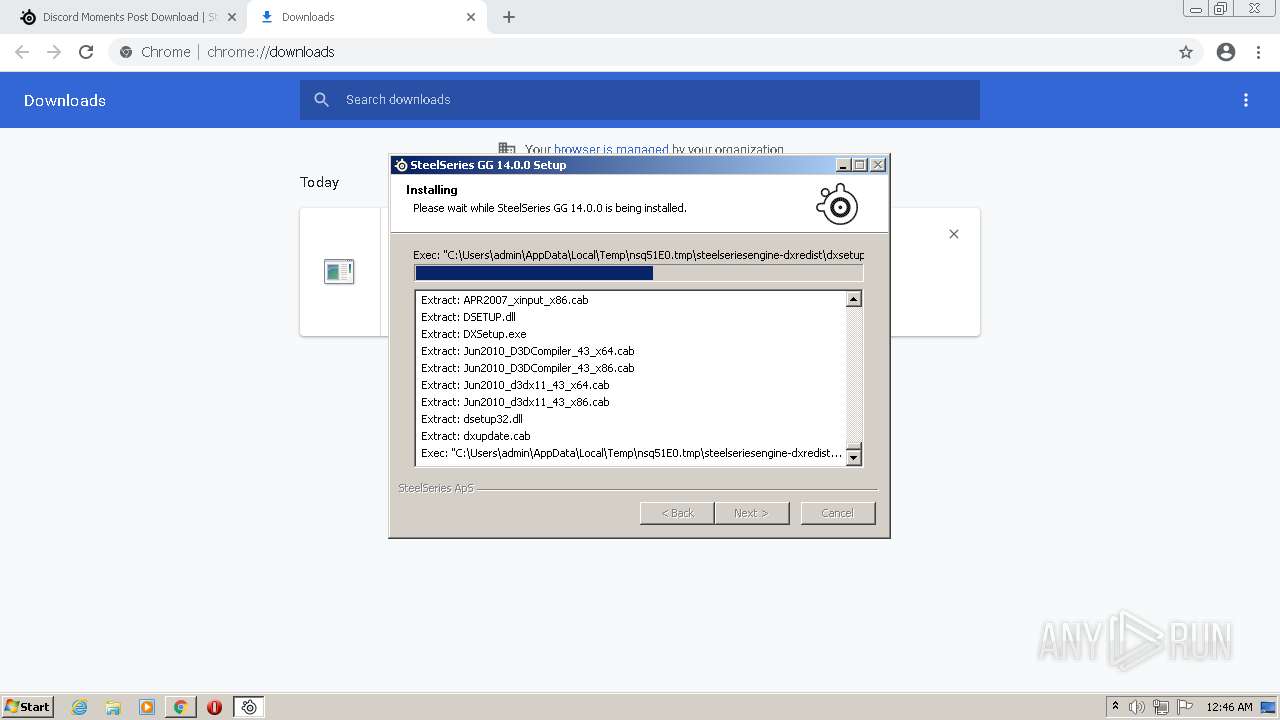Screen dimensions: 1280x720
Task: Bookmark this page with the star icon
Action: pyautogui.click(x=1186, y=52)
